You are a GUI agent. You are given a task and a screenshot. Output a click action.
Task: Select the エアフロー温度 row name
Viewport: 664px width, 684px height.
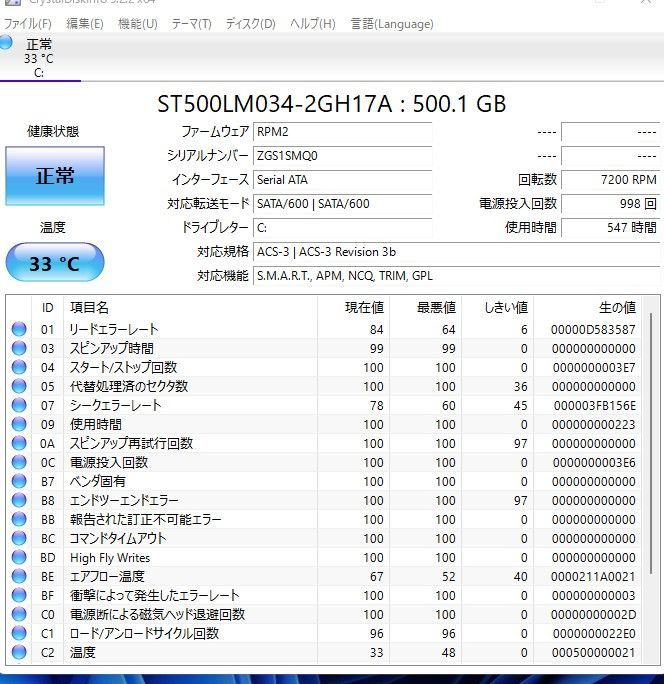[x=107, y=576]
